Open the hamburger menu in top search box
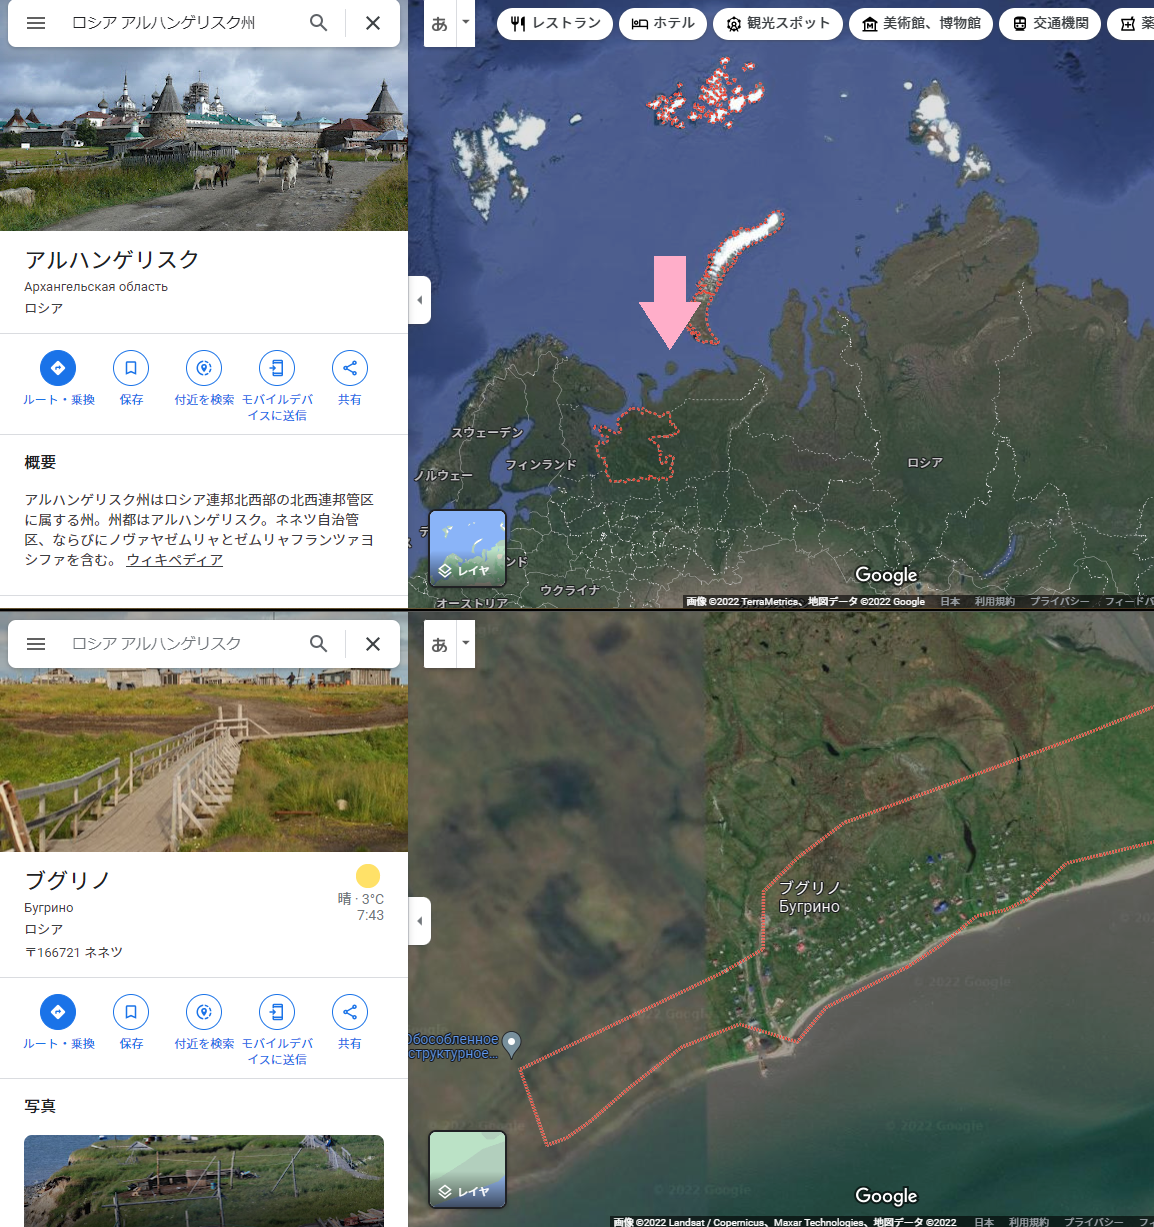 click(36, 23)
